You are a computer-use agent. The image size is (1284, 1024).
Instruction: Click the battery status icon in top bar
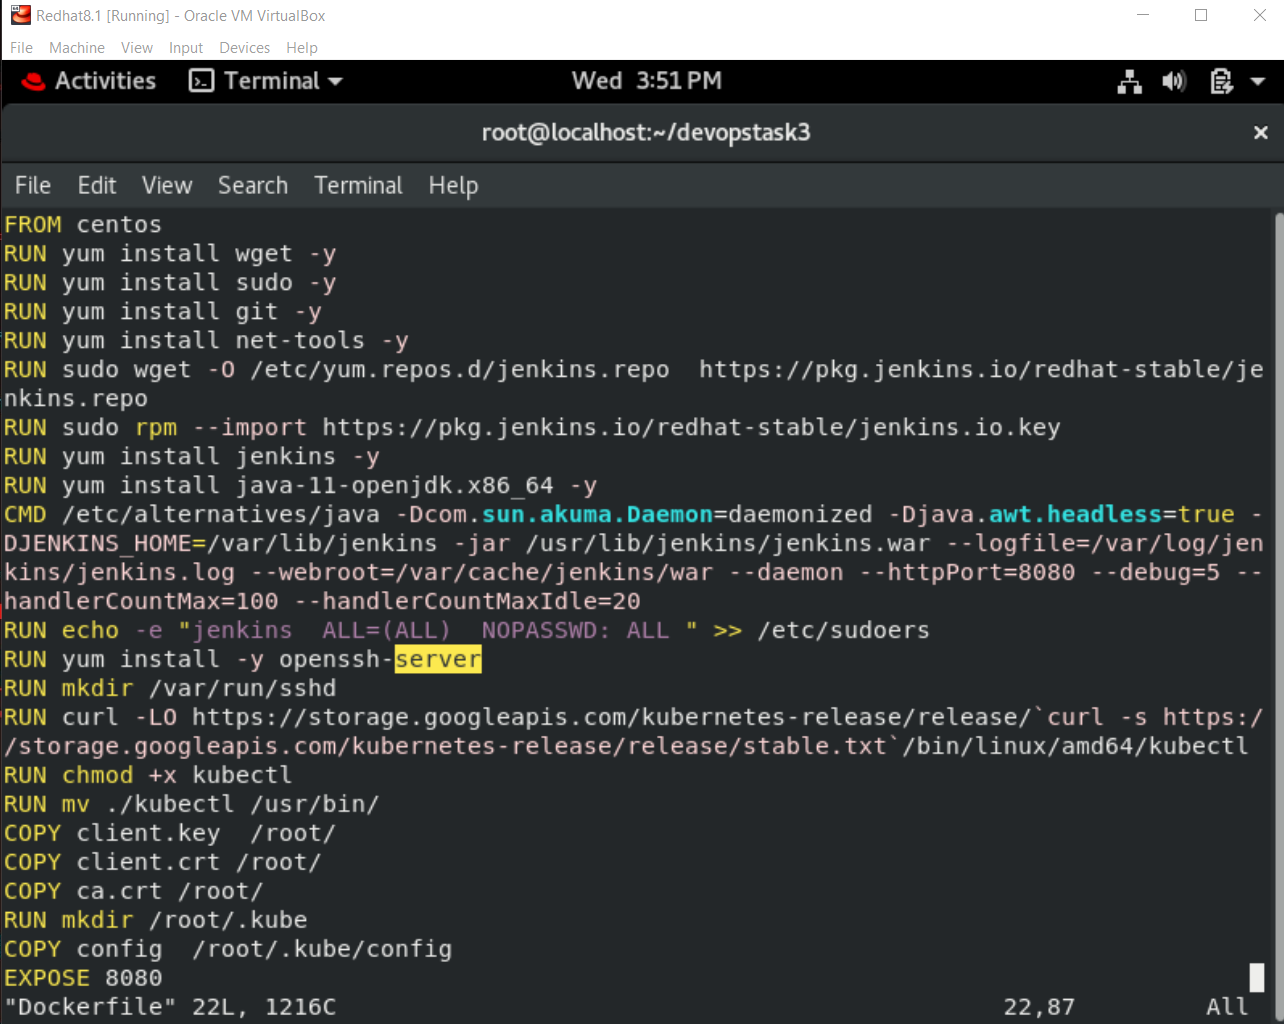tap(1221, 81)
